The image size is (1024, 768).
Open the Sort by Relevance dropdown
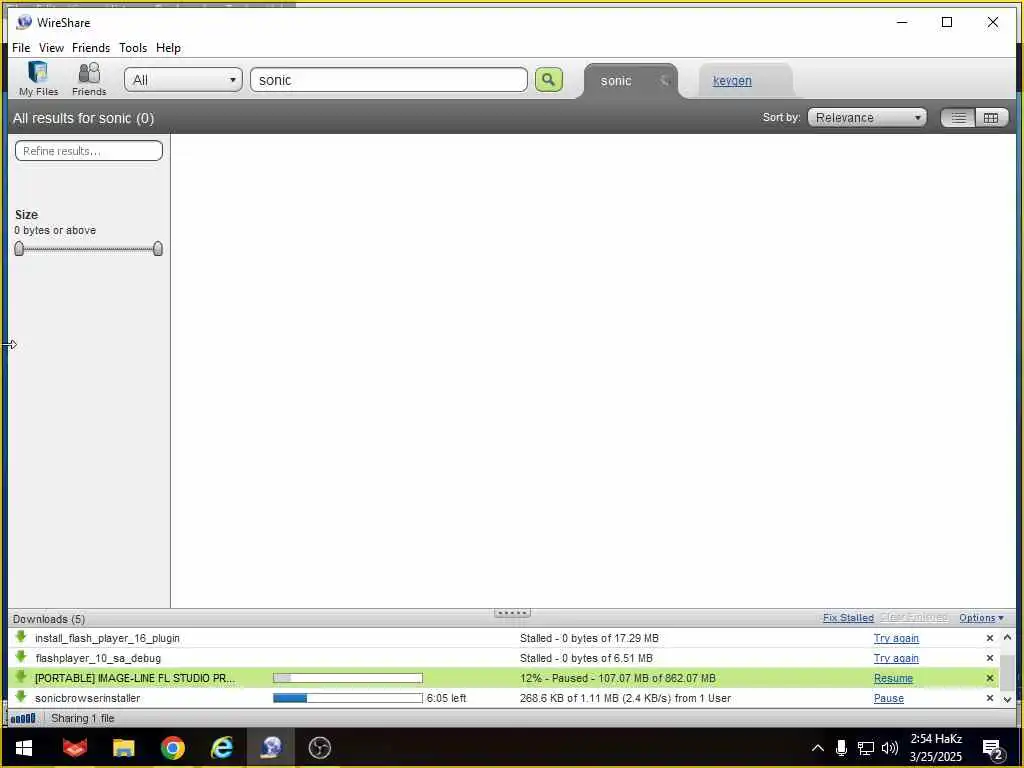pyautogui.click(x=867, y=118)
